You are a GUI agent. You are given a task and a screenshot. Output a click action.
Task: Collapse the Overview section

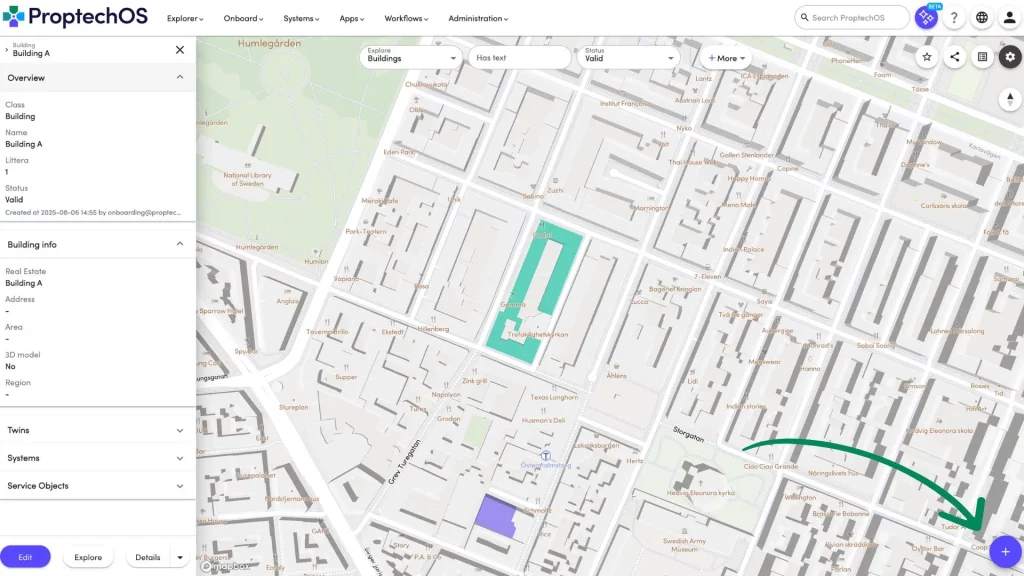(180, 77)
